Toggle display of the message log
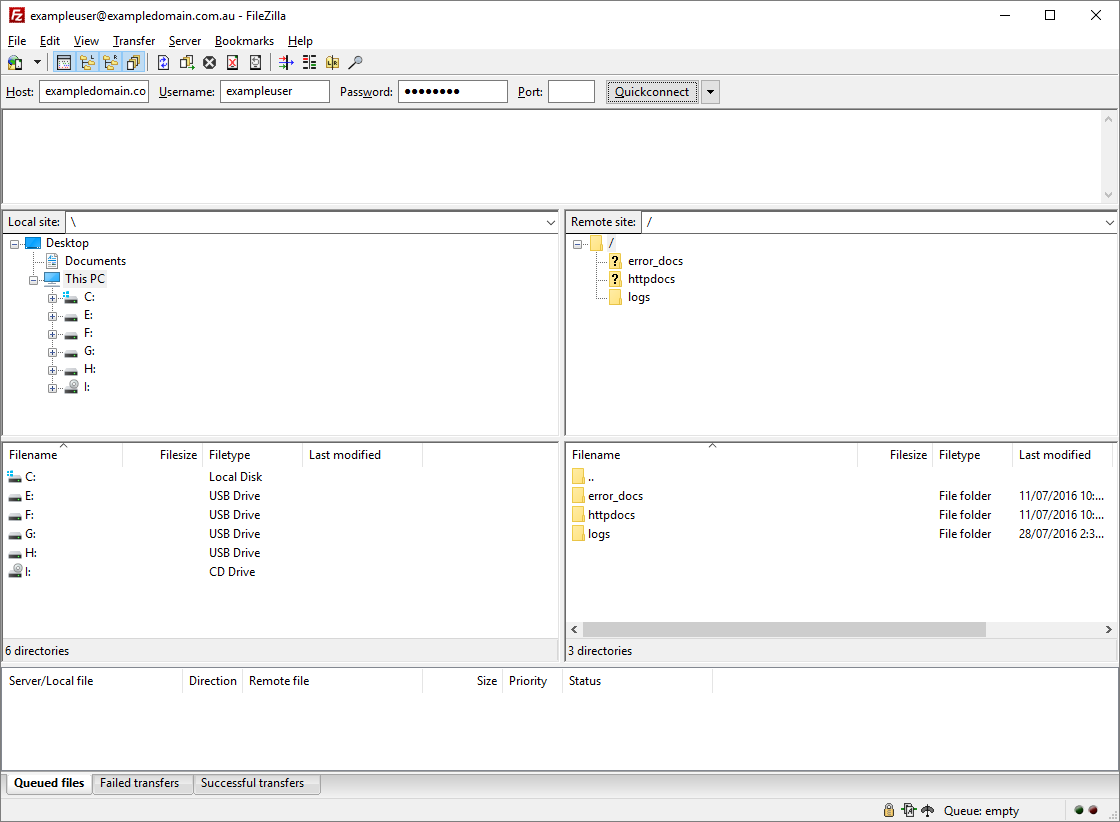 [64, 62]
